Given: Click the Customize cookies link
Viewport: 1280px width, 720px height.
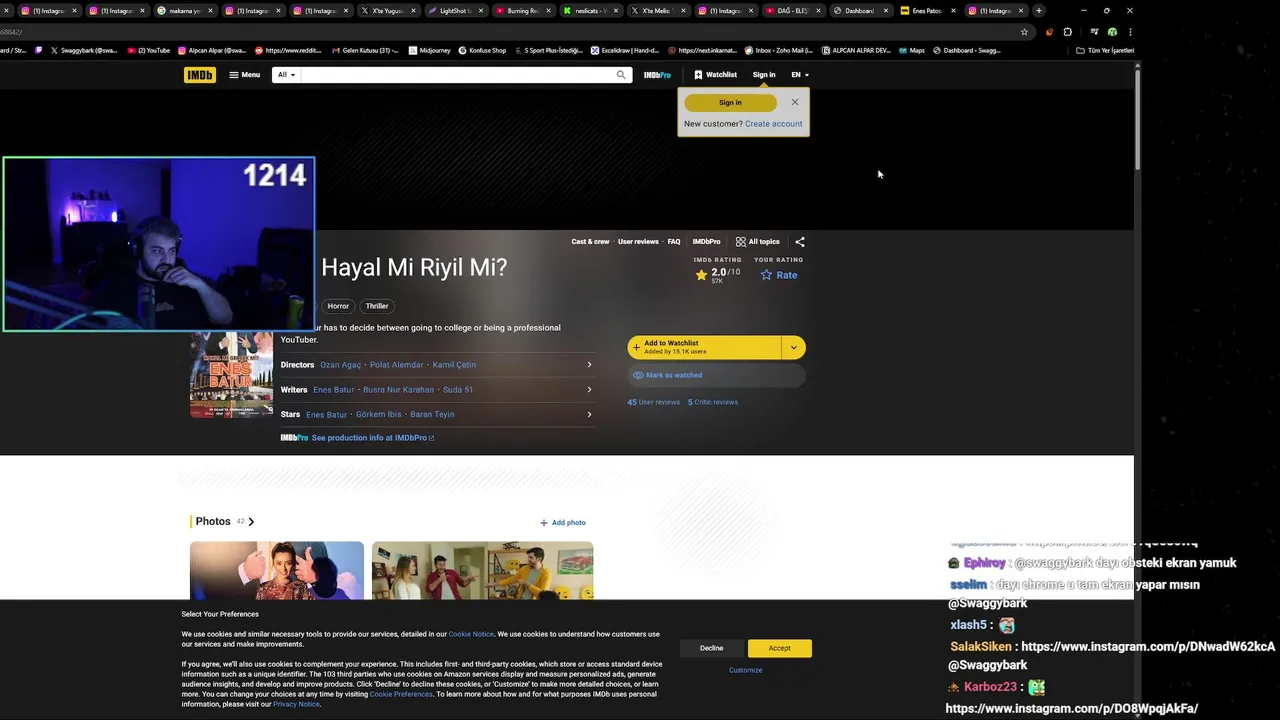Looking at the screenshot, I should point(745,670).
